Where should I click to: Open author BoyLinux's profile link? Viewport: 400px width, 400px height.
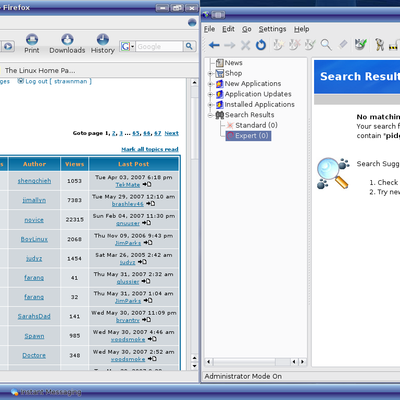[34, 239]
